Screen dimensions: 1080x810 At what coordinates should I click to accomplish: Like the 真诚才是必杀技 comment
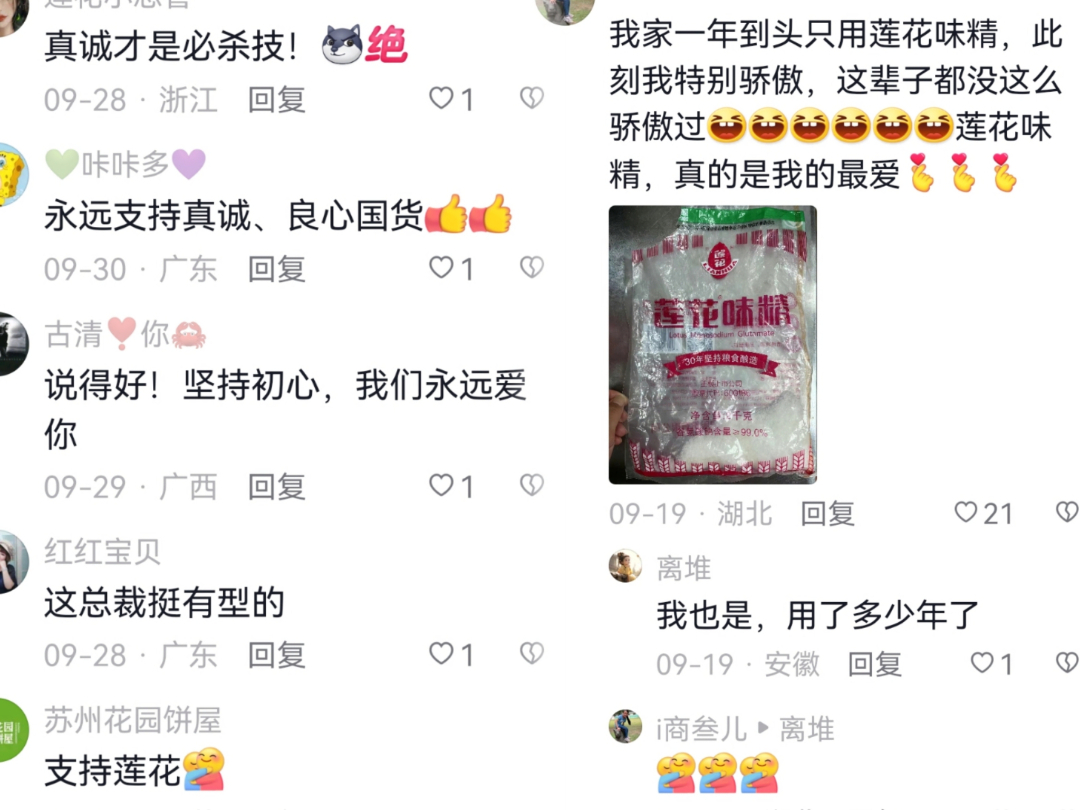(x=451, y=99)
